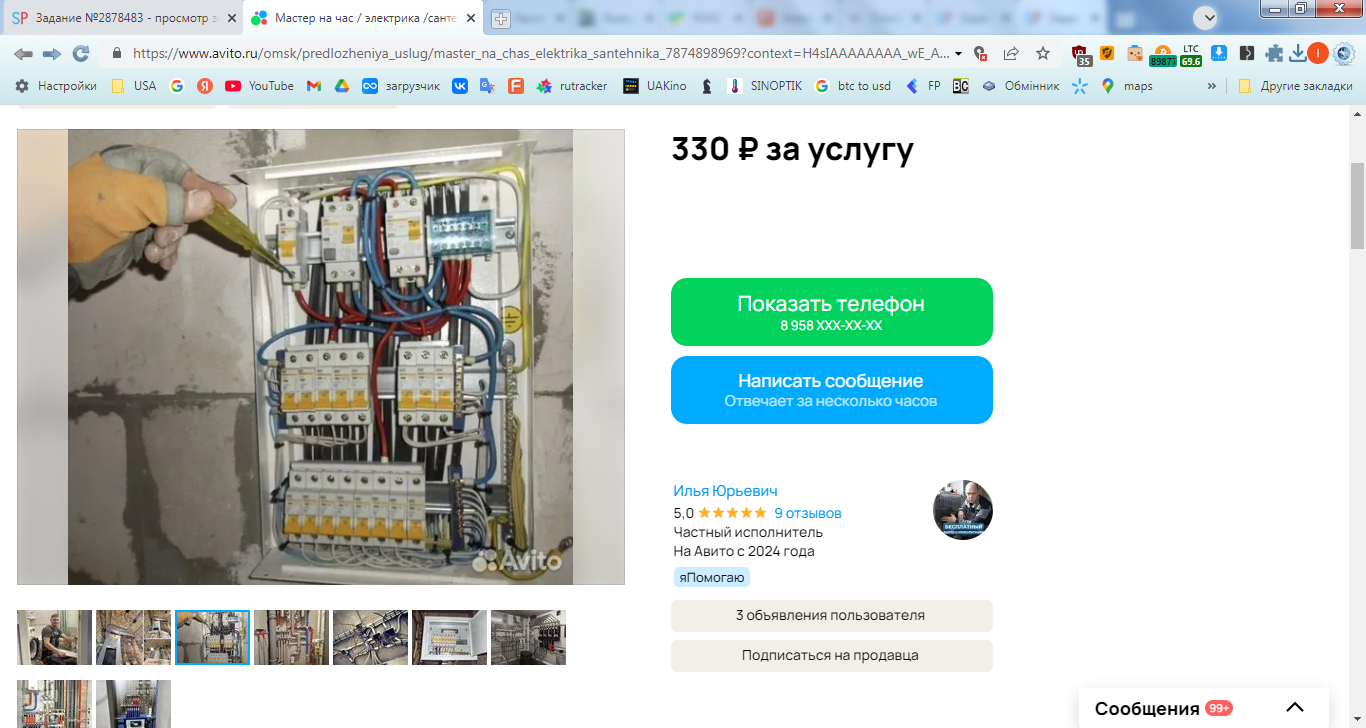This screenshot has width=1366, height=728.
Task: Open the orange profile avatar button
Action: 1318,53
